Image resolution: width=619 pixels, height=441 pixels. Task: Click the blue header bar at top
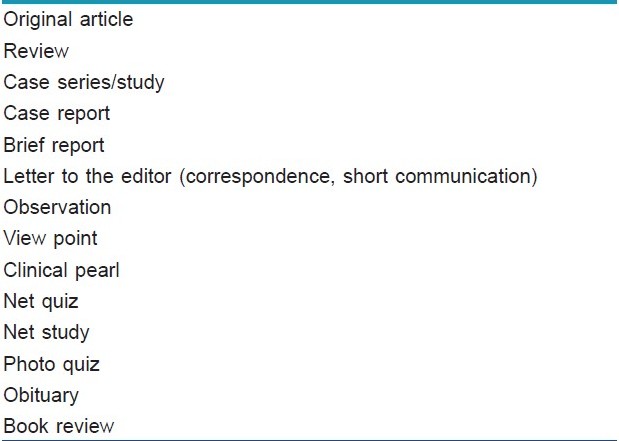[x=310, y=2]
